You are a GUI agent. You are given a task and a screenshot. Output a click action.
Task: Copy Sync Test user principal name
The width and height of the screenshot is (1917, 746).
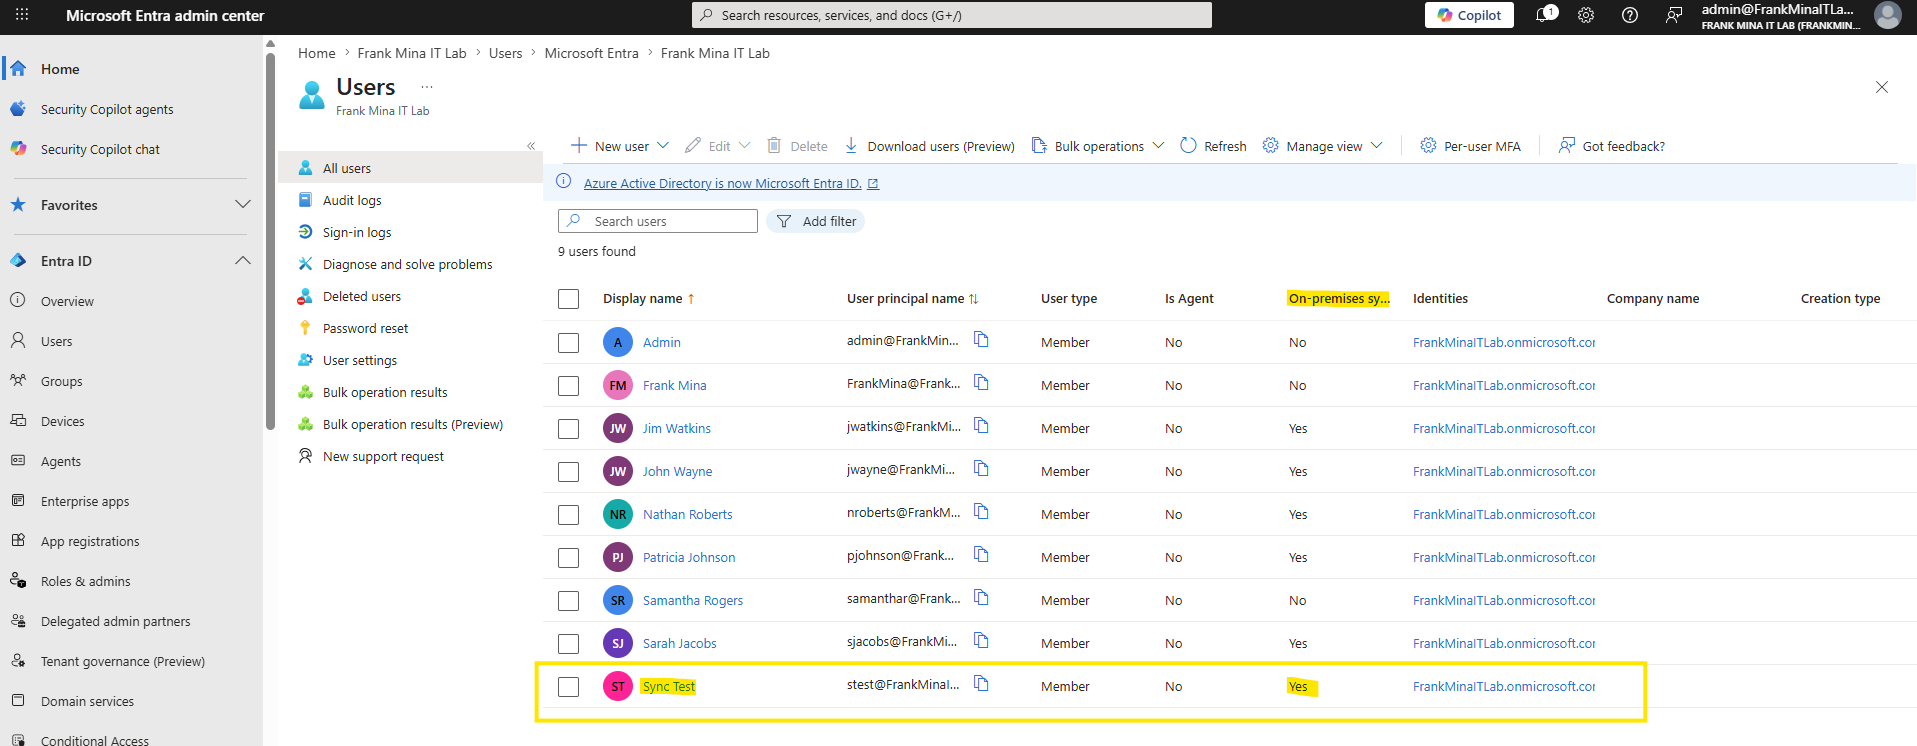click(981, 684)
